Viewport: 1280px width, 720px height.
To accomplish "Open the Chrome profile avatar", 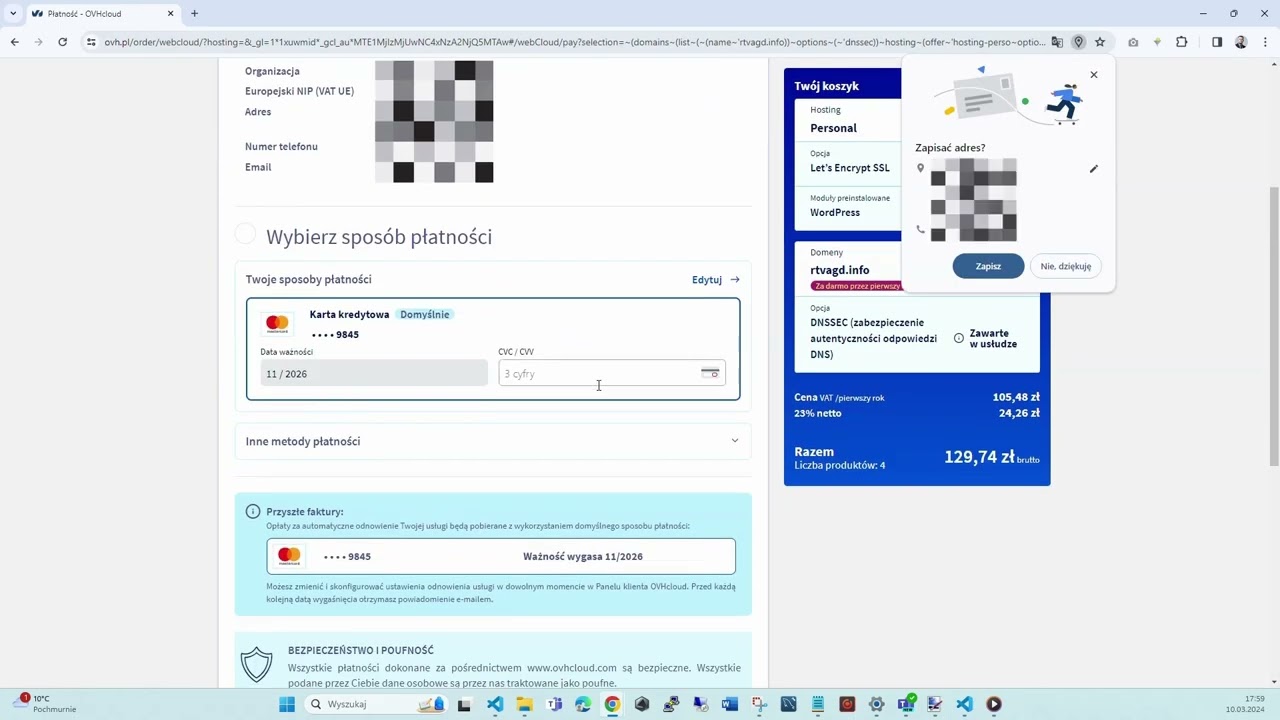I will click(1241, 42).
